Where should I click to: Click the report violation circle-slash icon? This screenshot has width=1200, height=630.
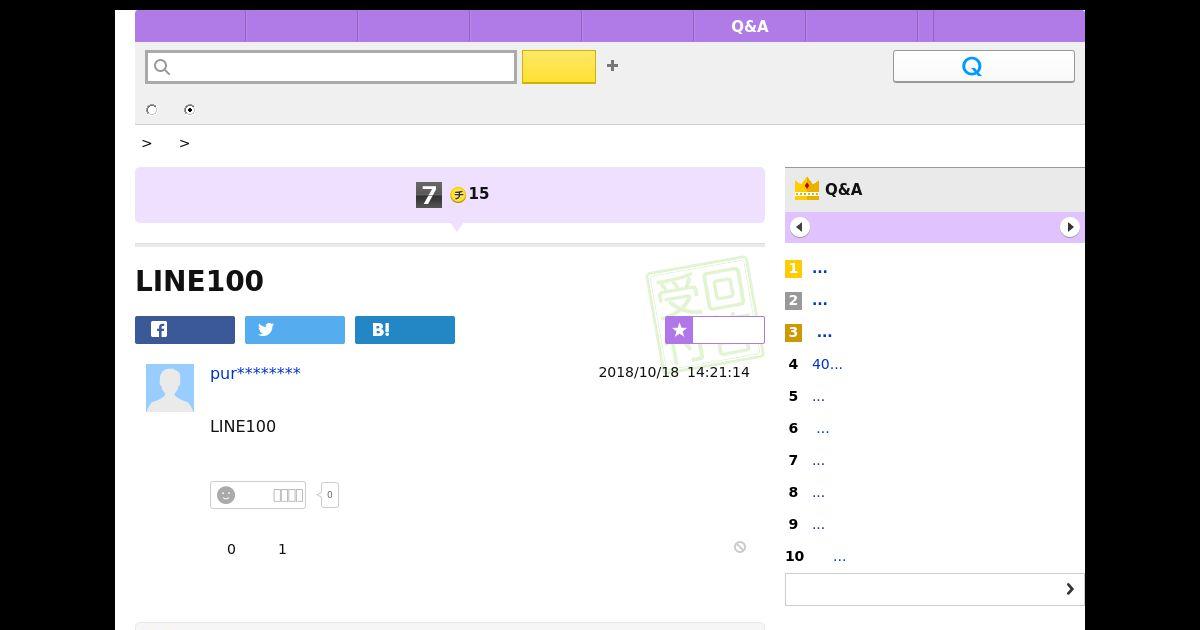(740, 547)
